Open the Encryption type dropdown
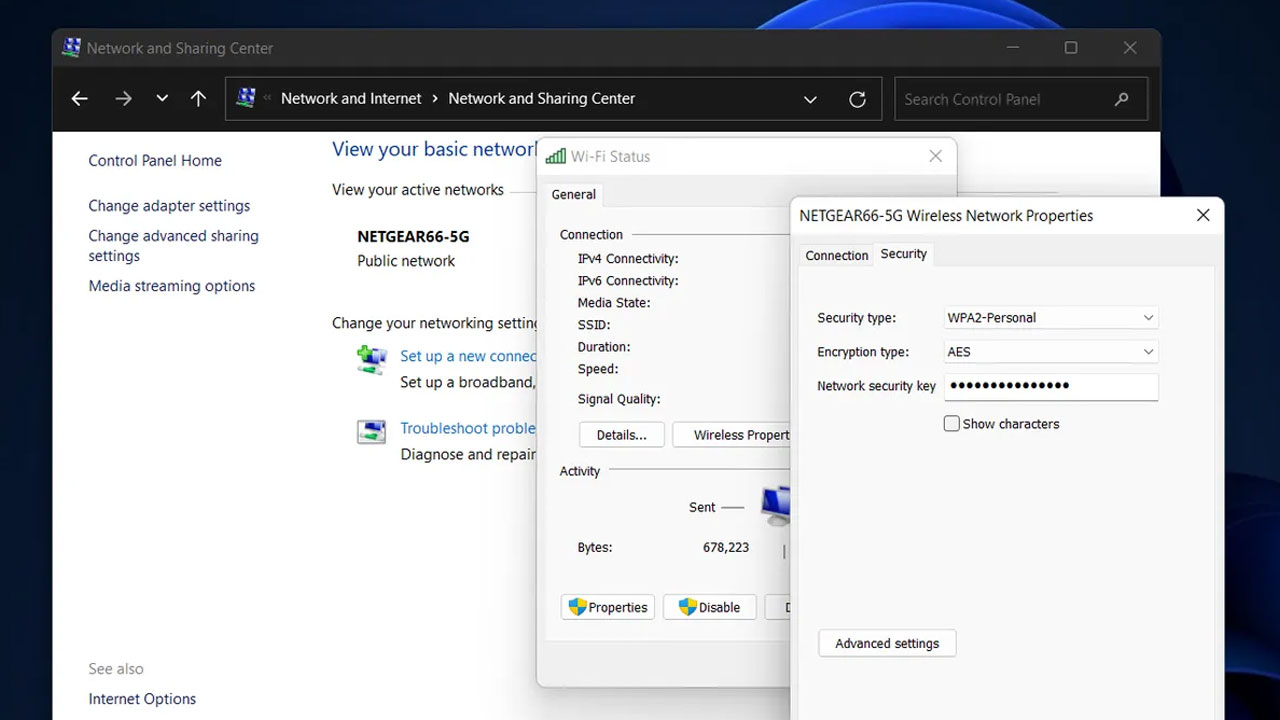The image size is (1280, 720). click(x=1148, y=352)
